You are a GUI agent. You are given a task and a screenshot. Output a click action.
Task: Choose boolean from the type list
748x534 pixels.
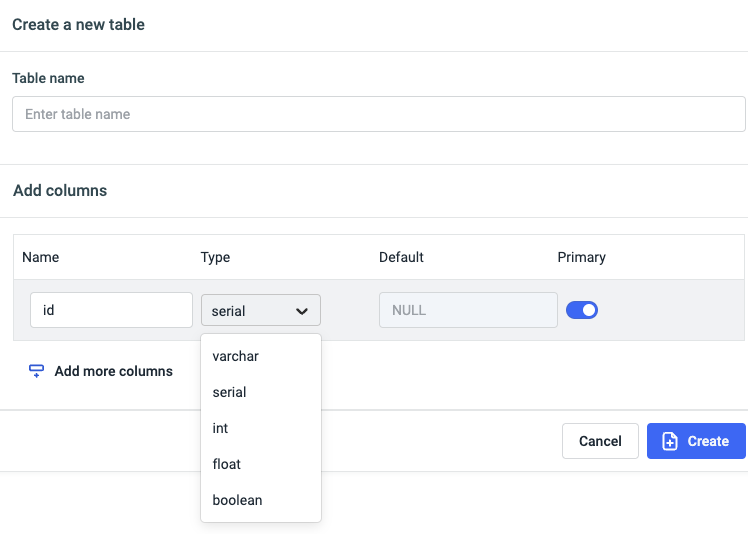[x=238, y=500]
